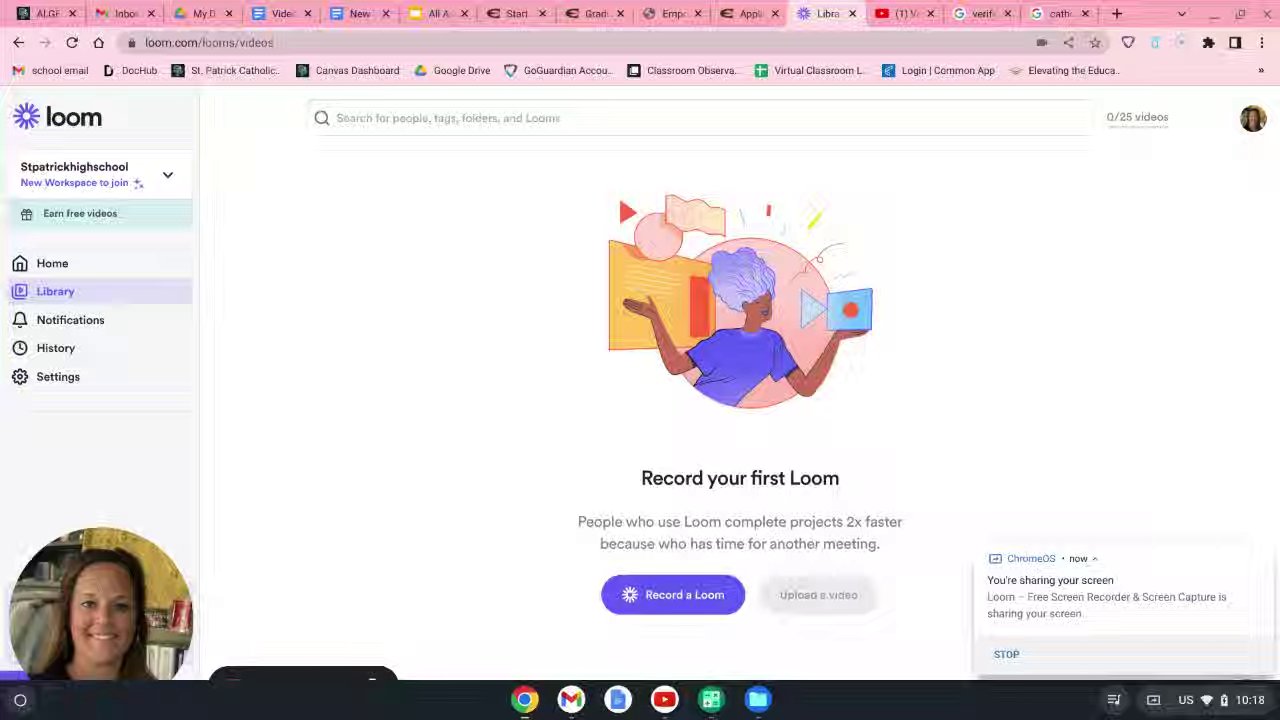Close the Library browser tab
This screenshot has width=1280, height=720.
(x=852, y=14)
